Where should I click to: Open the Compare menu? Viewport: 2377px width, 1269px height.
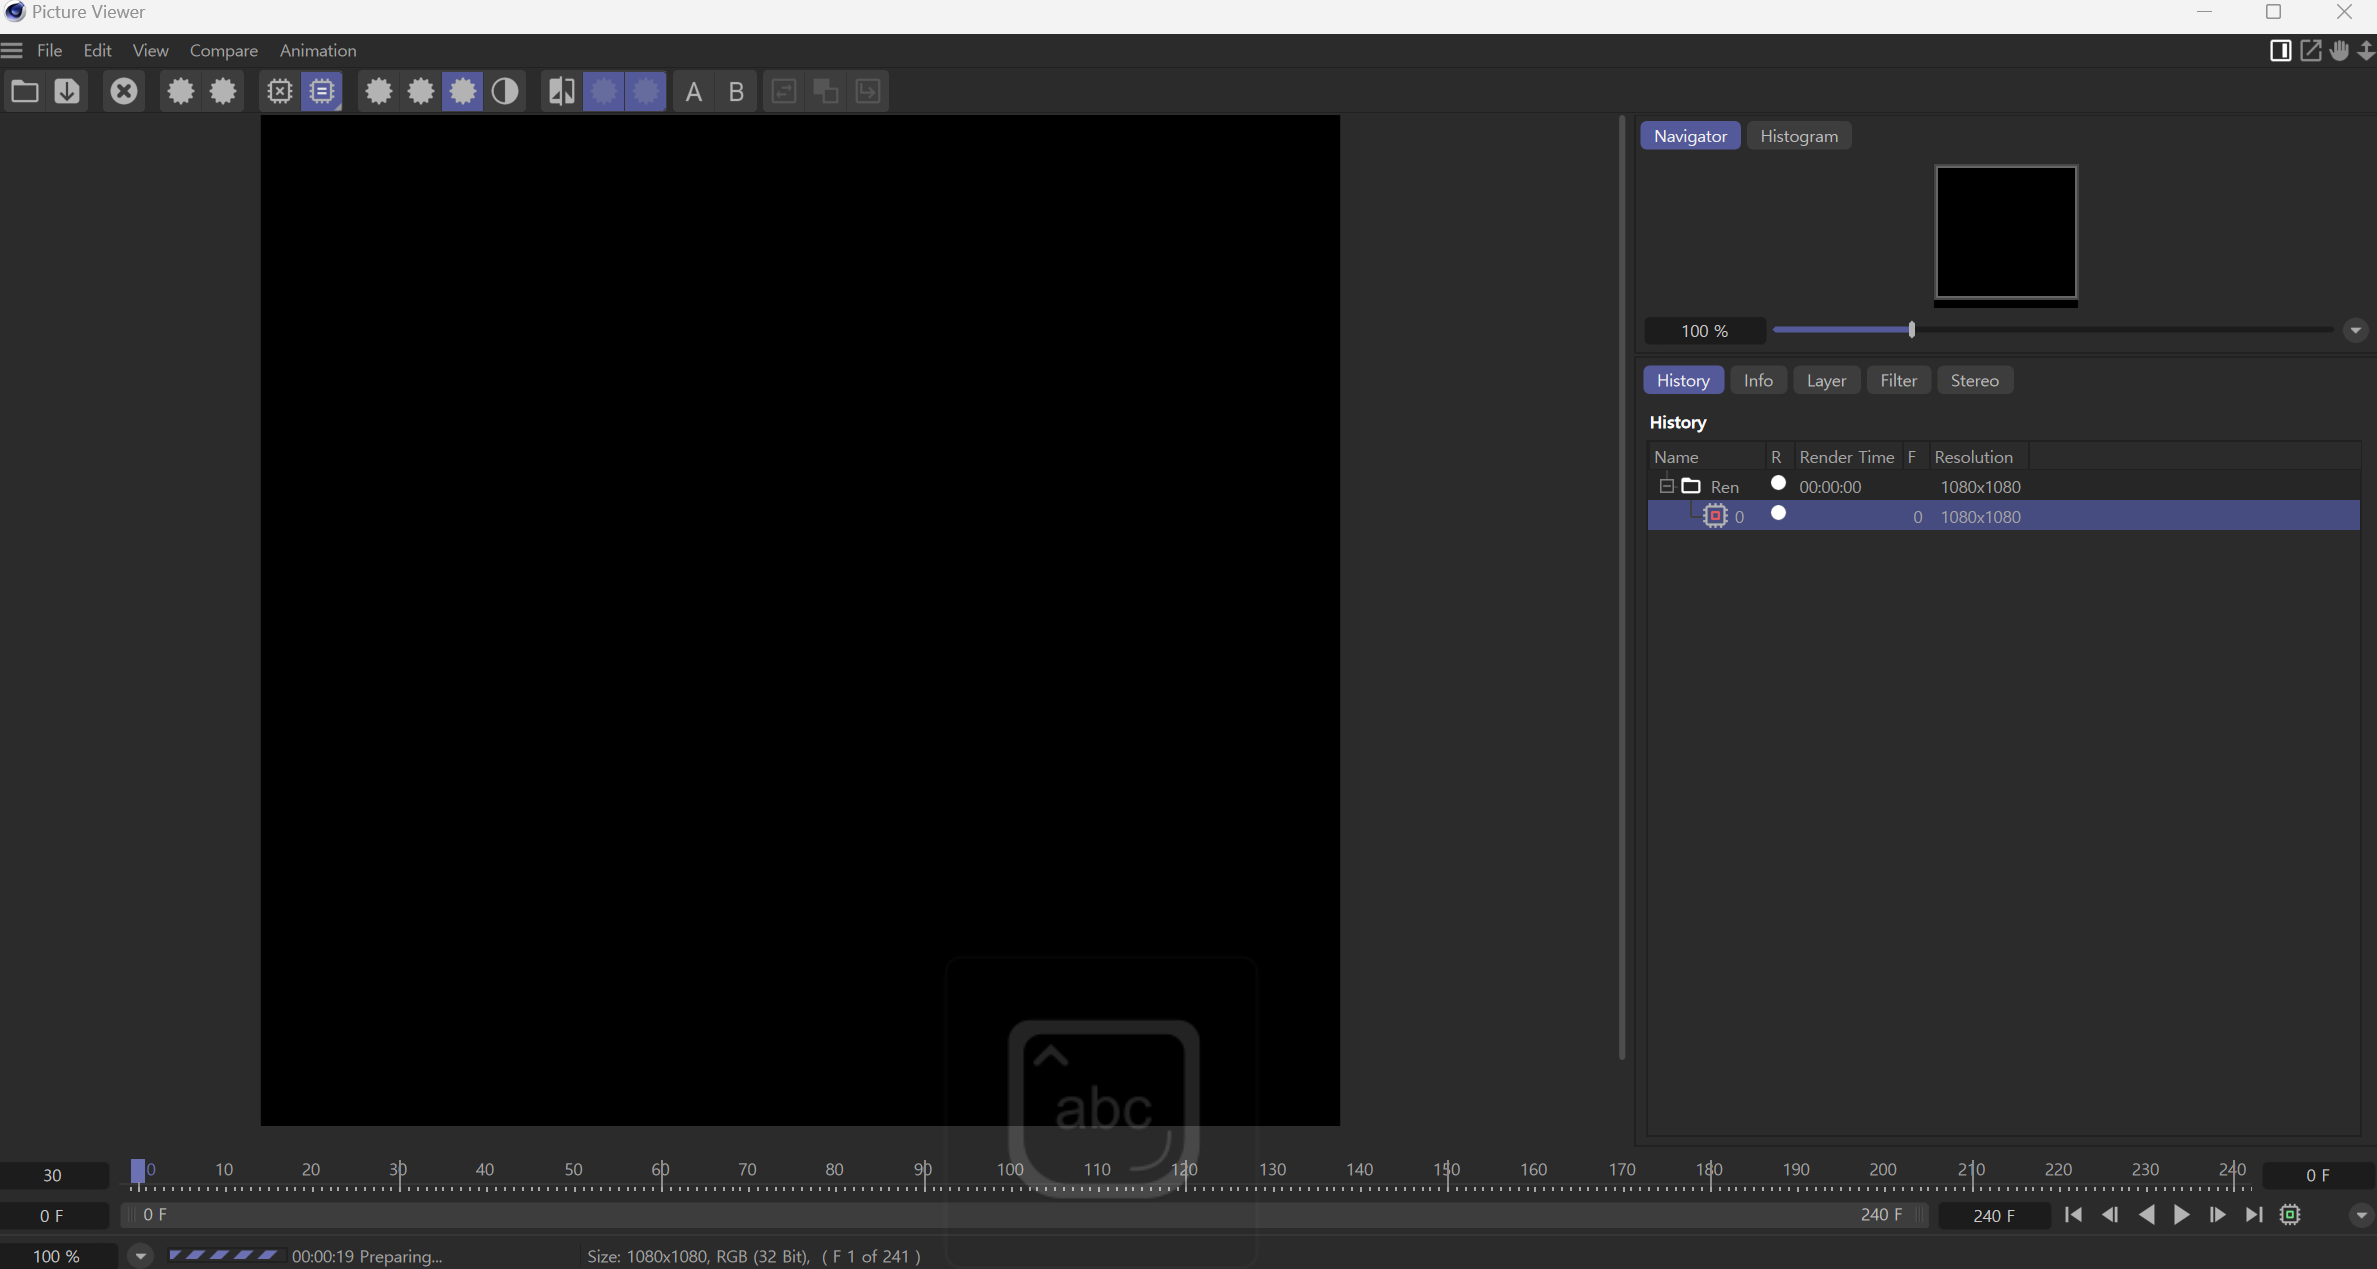pyautogui.click(x=223, y=50)
